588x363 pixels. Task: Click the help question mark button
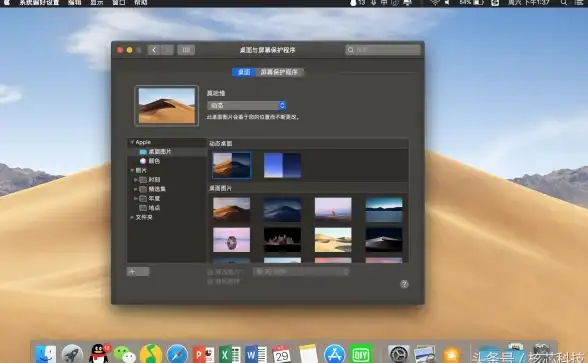click(404, 284)
